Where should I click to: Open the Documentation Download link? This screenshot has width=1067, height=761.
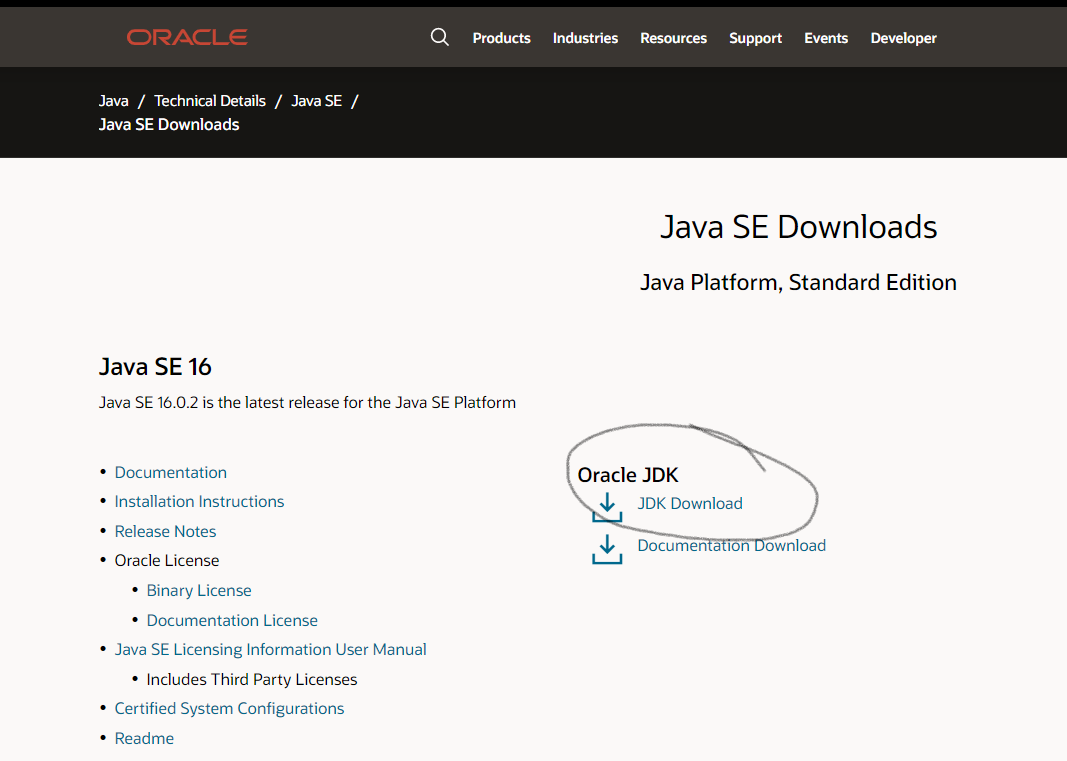[x=732, y=546]
